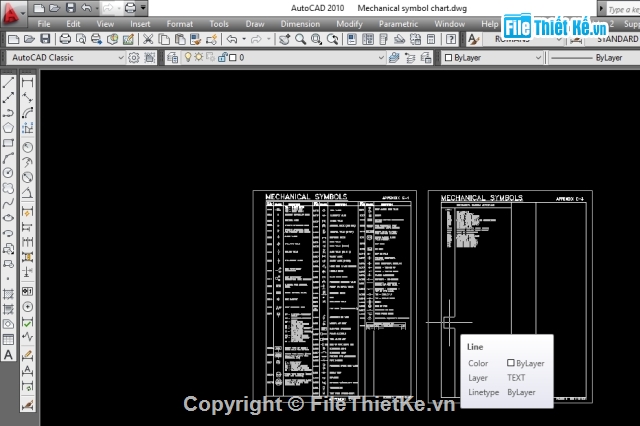Click the Layer Previous icon
The height and width of the screenshot is (426, 640).
point(410,58)
